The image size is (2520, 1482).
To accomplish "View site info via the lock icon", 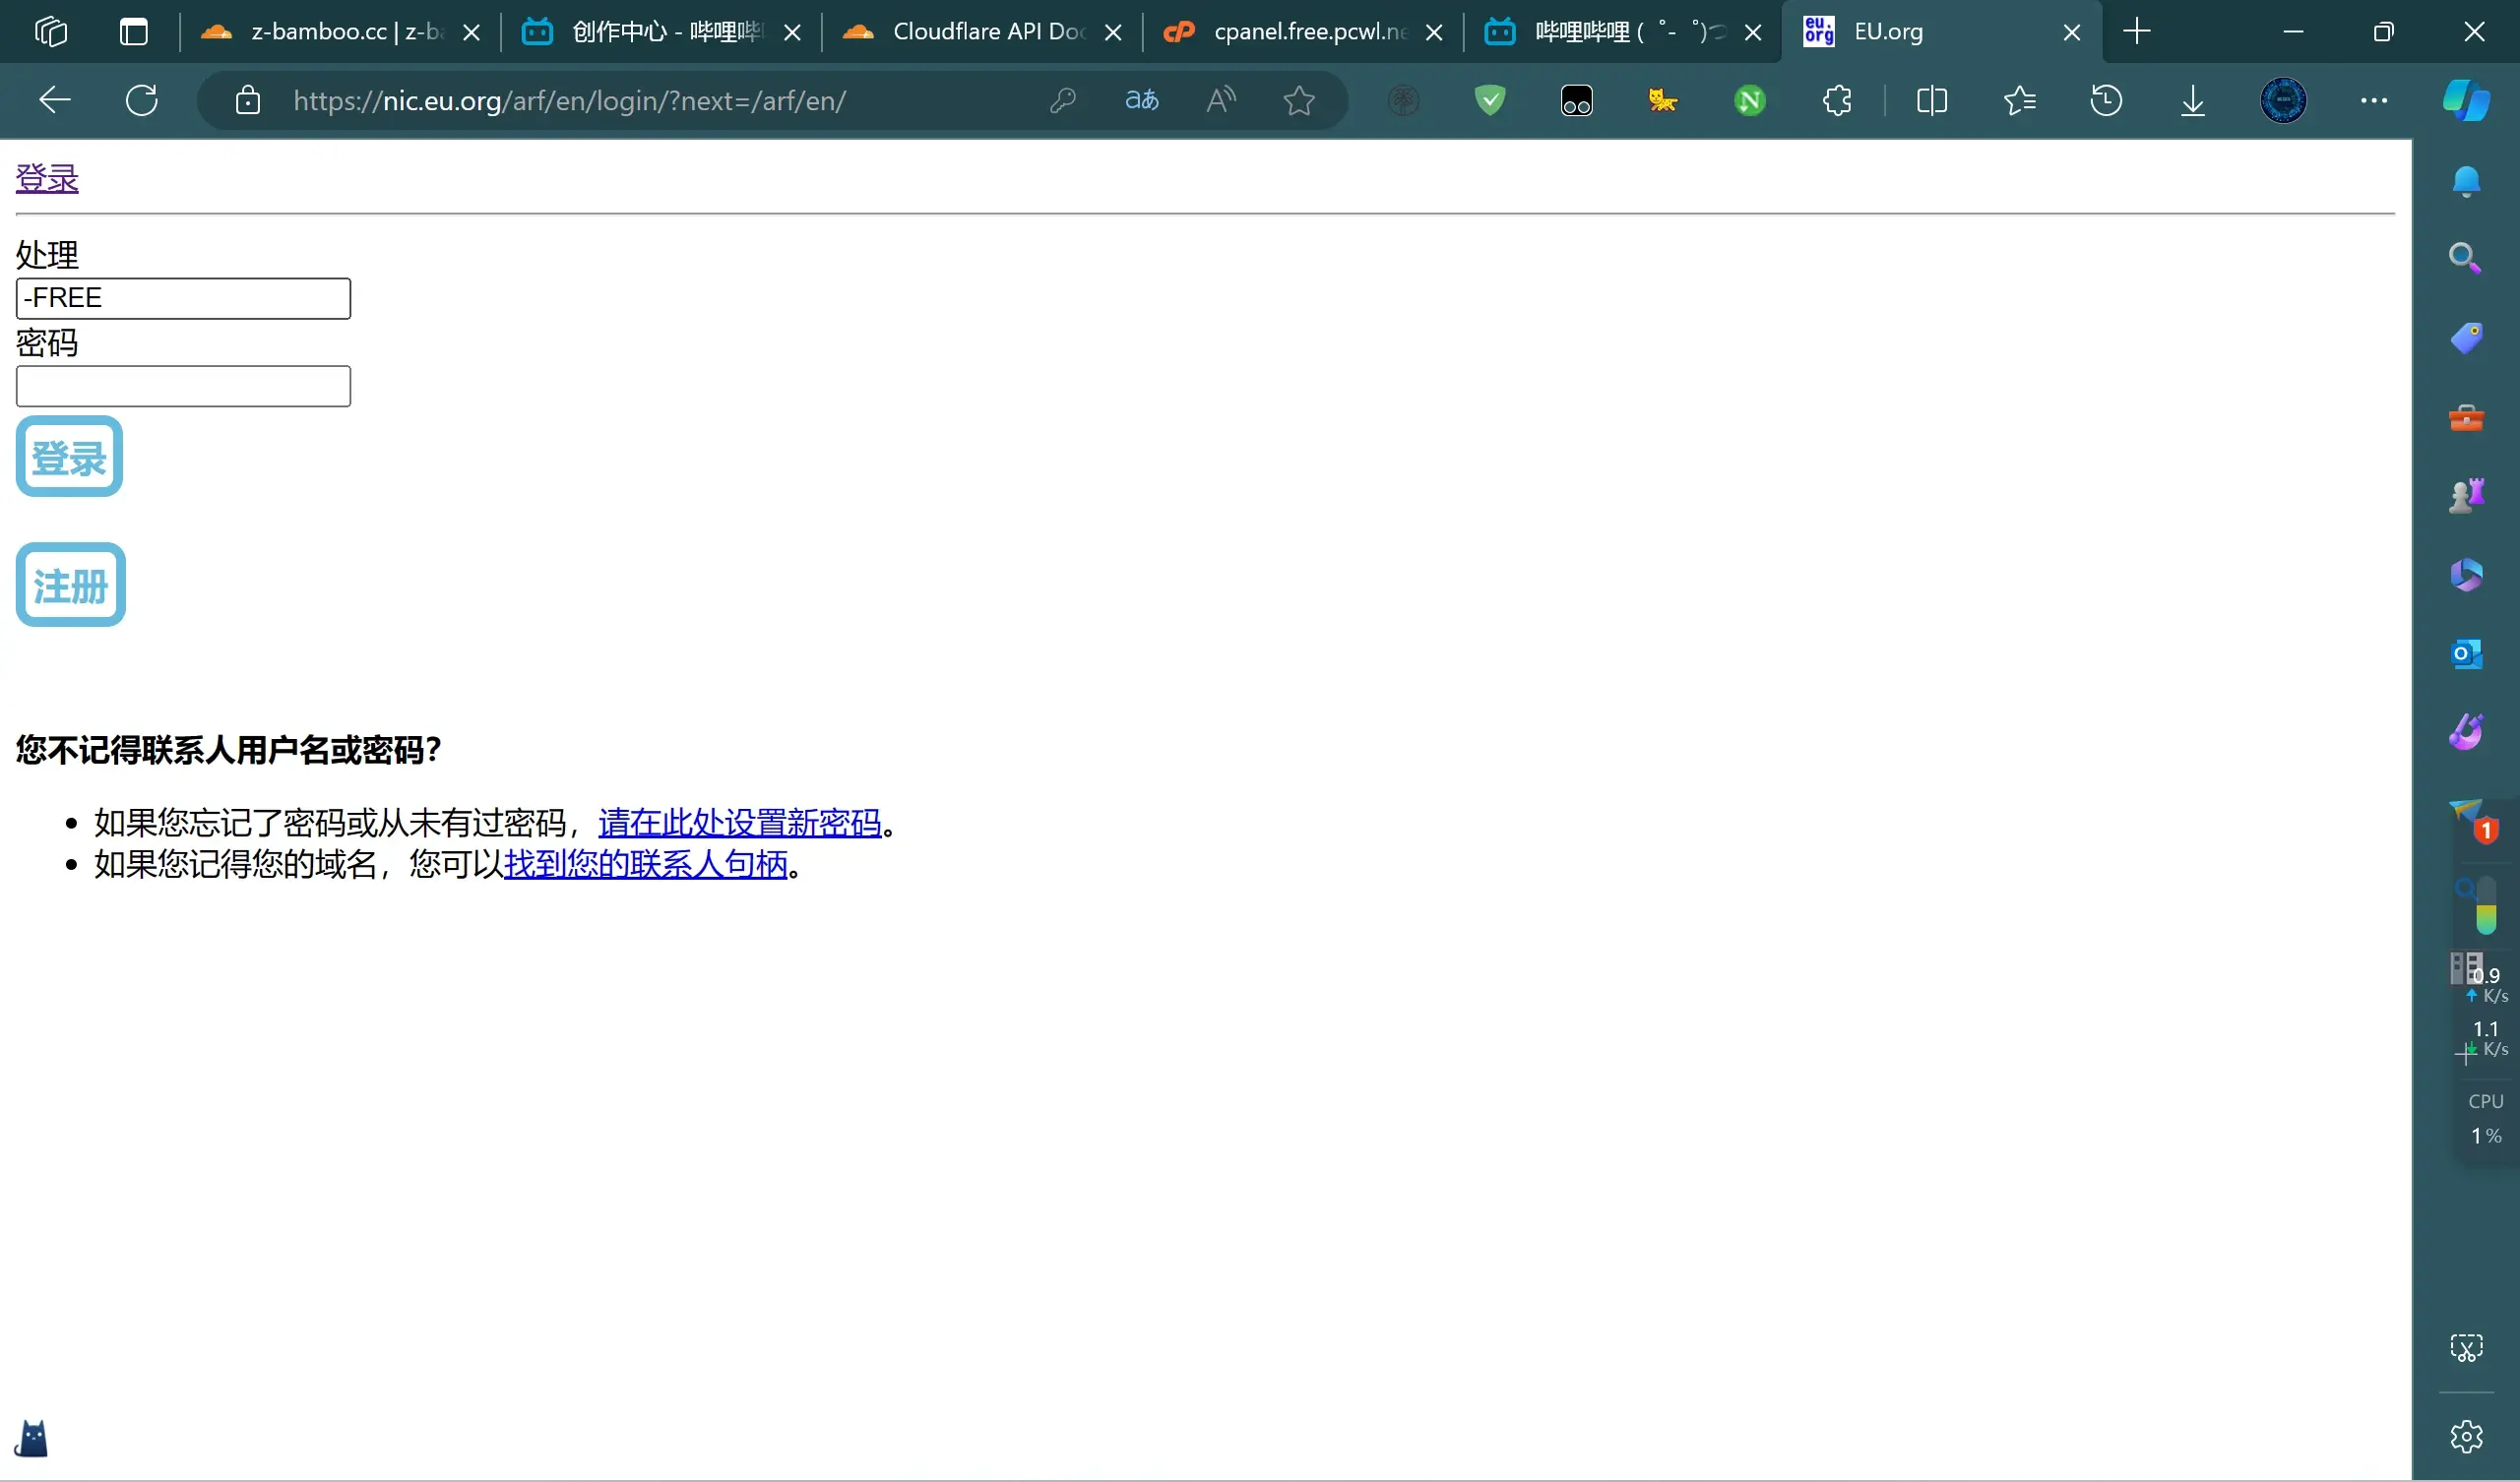I will point(248,100).
